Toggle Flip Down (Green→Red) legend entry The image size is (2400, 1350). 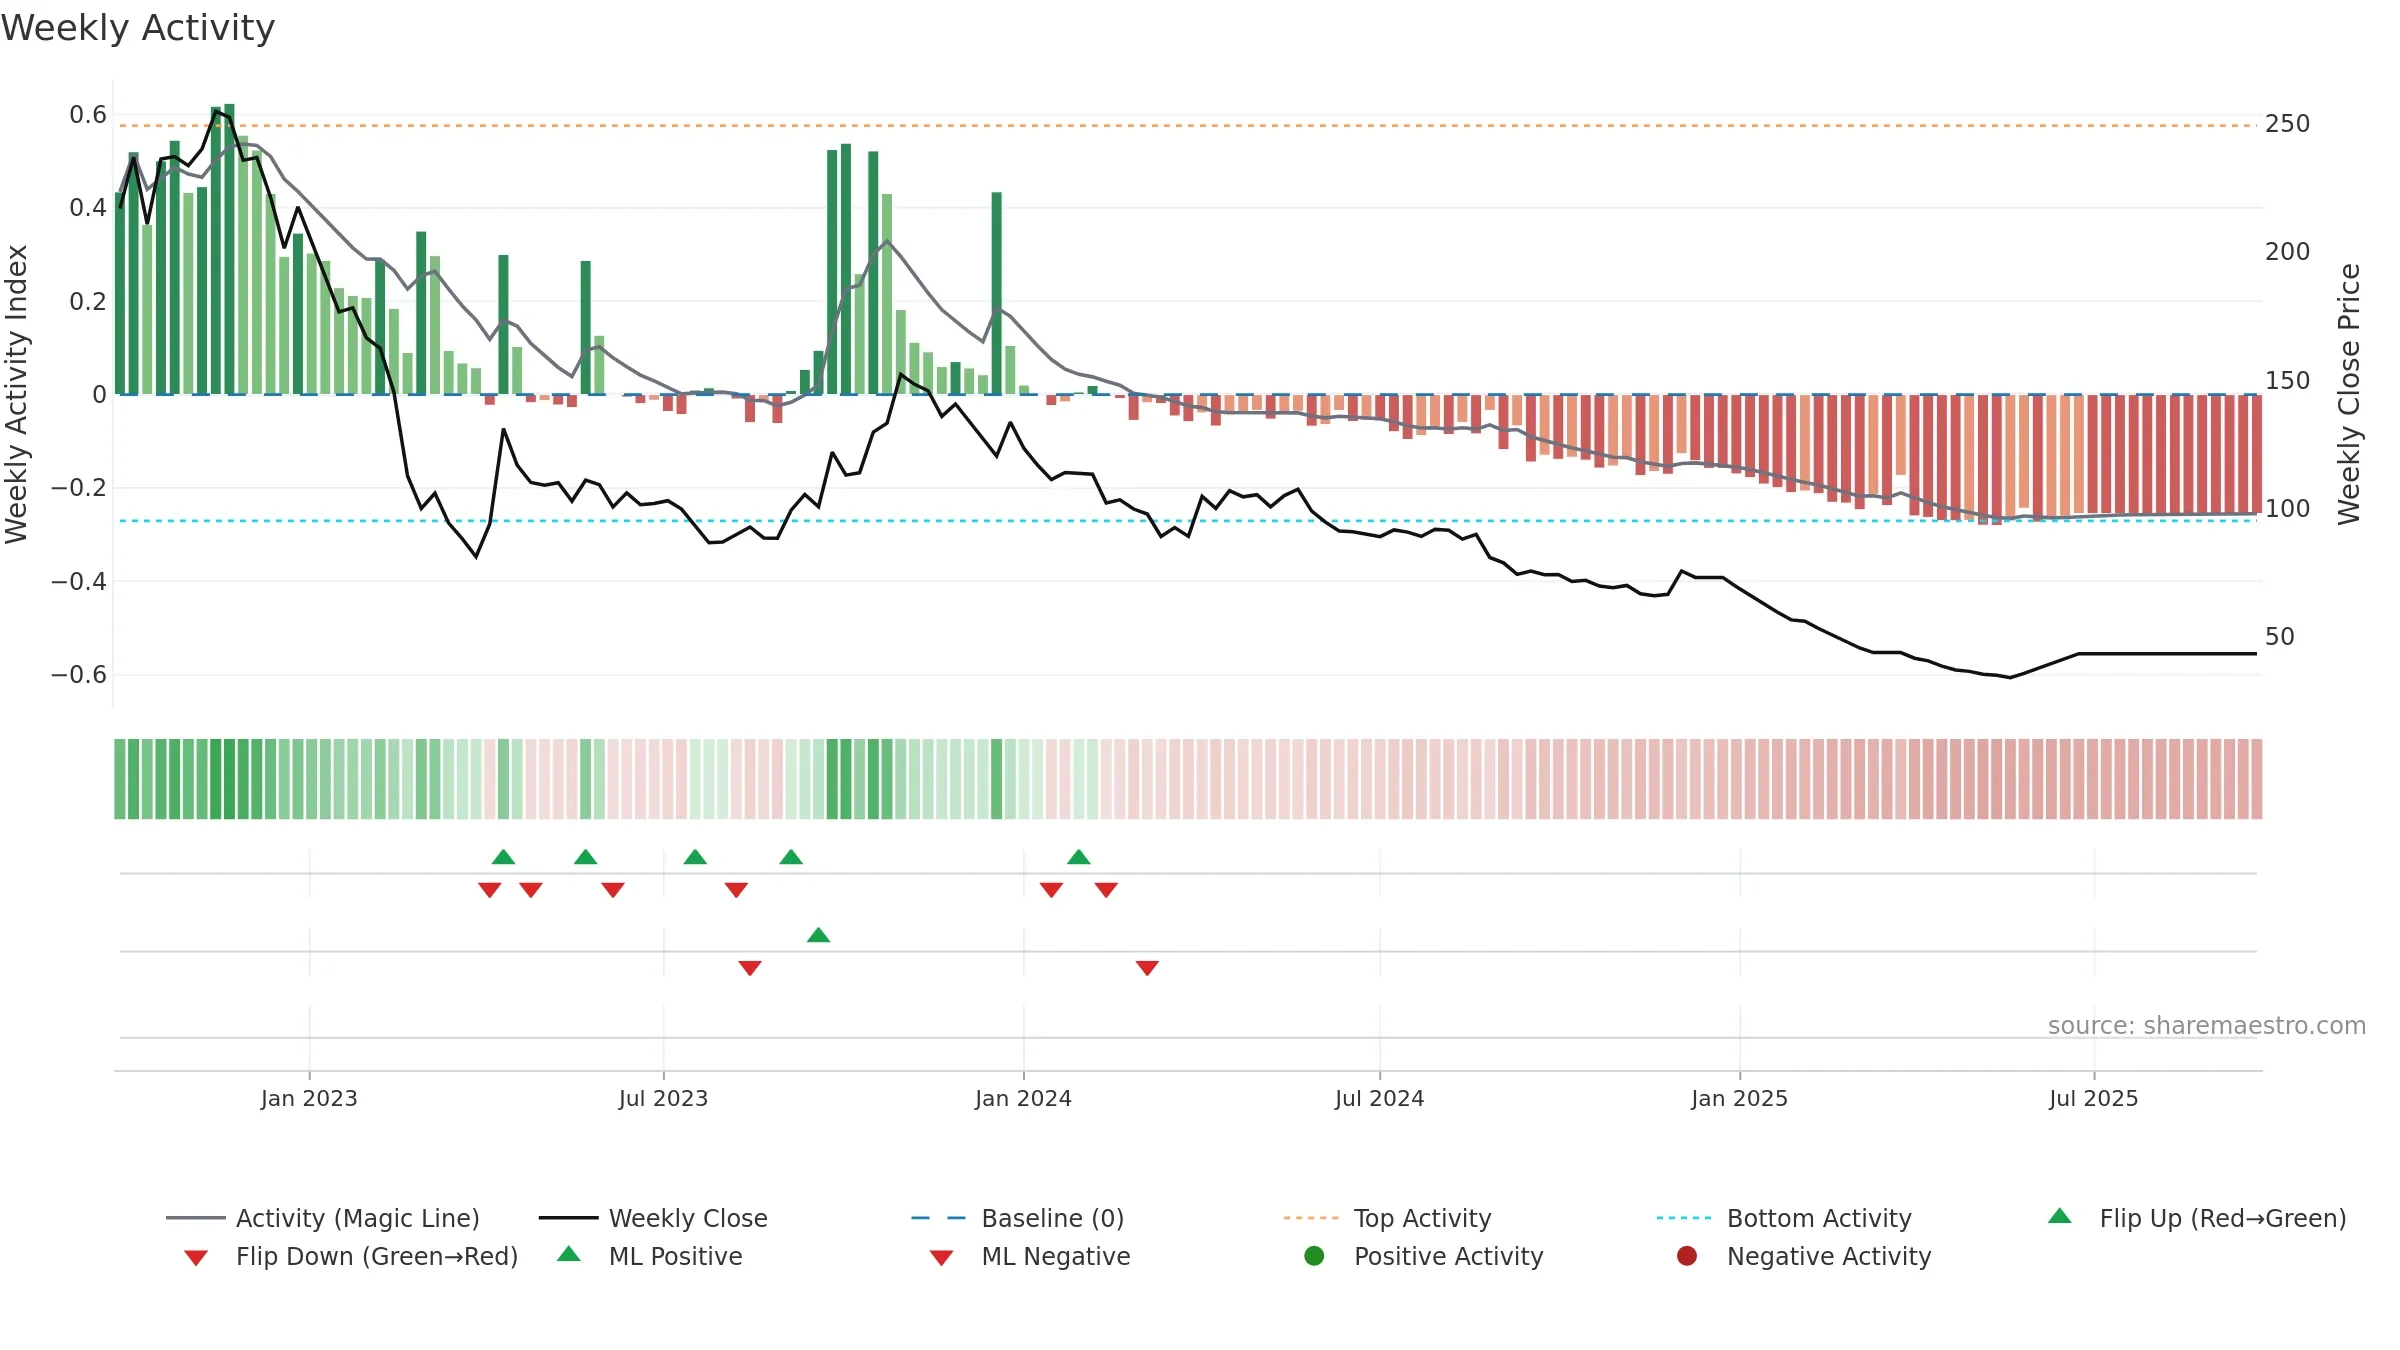350,1256
